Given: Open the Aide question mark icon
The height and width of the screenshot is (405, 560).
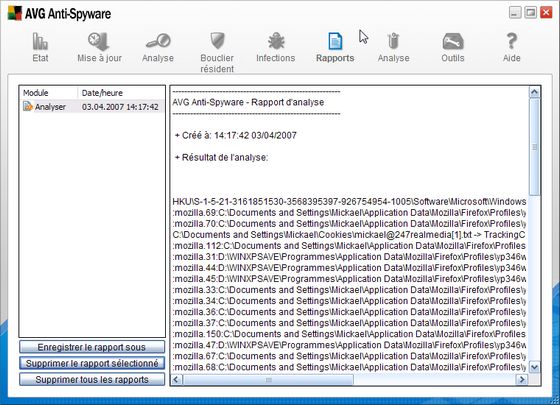Looking at the screenshot, I should [511, 41].
